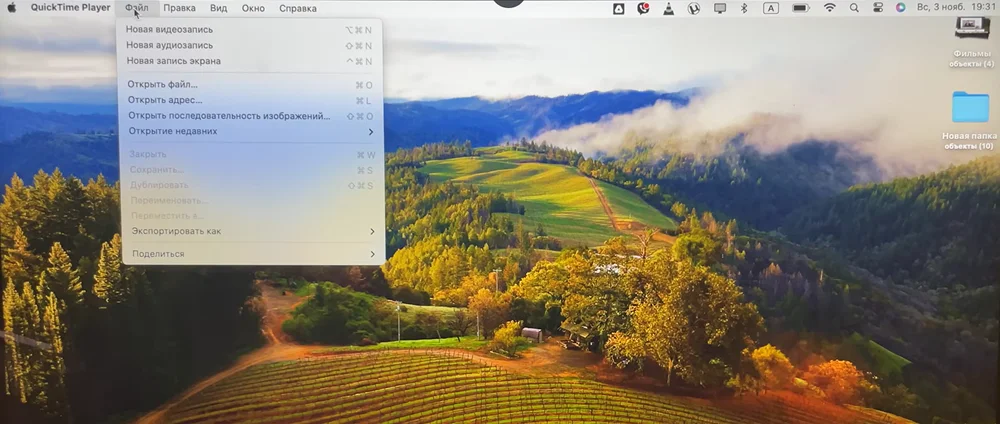Close the Файл menu via its title
This screenshot has width=1000, height=424.
pyautogui.click(x=136, y=8)
